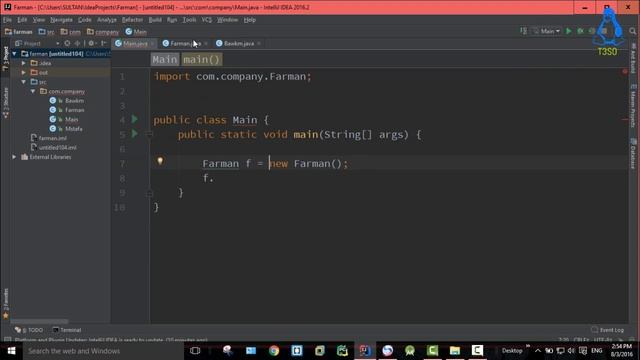Viewport: 640px width, 360px height.
Task: Open the Refactor menu
Action: click(132, 20)
